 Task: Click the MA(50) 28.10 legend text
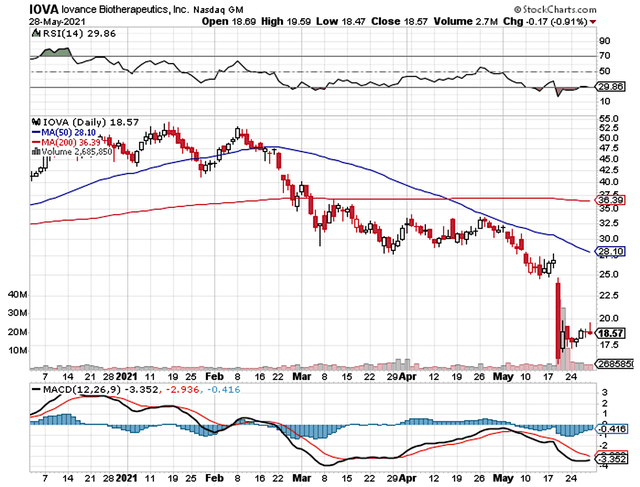pyautogui.click(x=69, y=132)
